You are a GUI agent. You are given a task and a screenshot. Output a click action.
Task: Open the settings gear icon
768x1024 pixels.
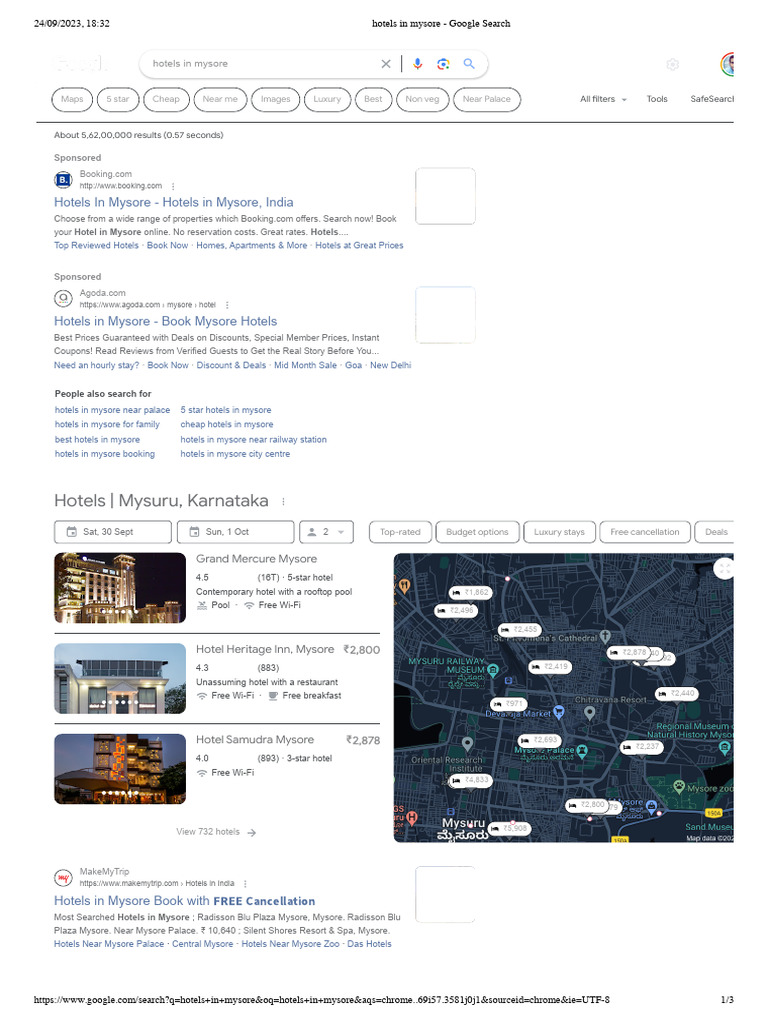673,64
